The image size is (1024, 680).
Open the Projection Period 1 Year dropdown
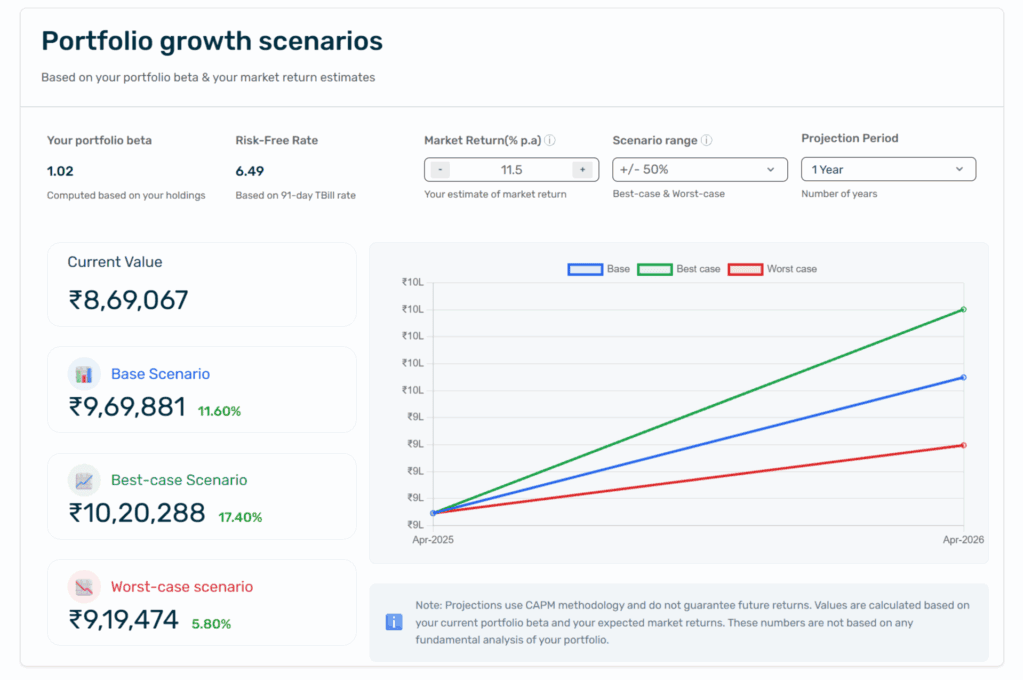(x=887, y=170)
